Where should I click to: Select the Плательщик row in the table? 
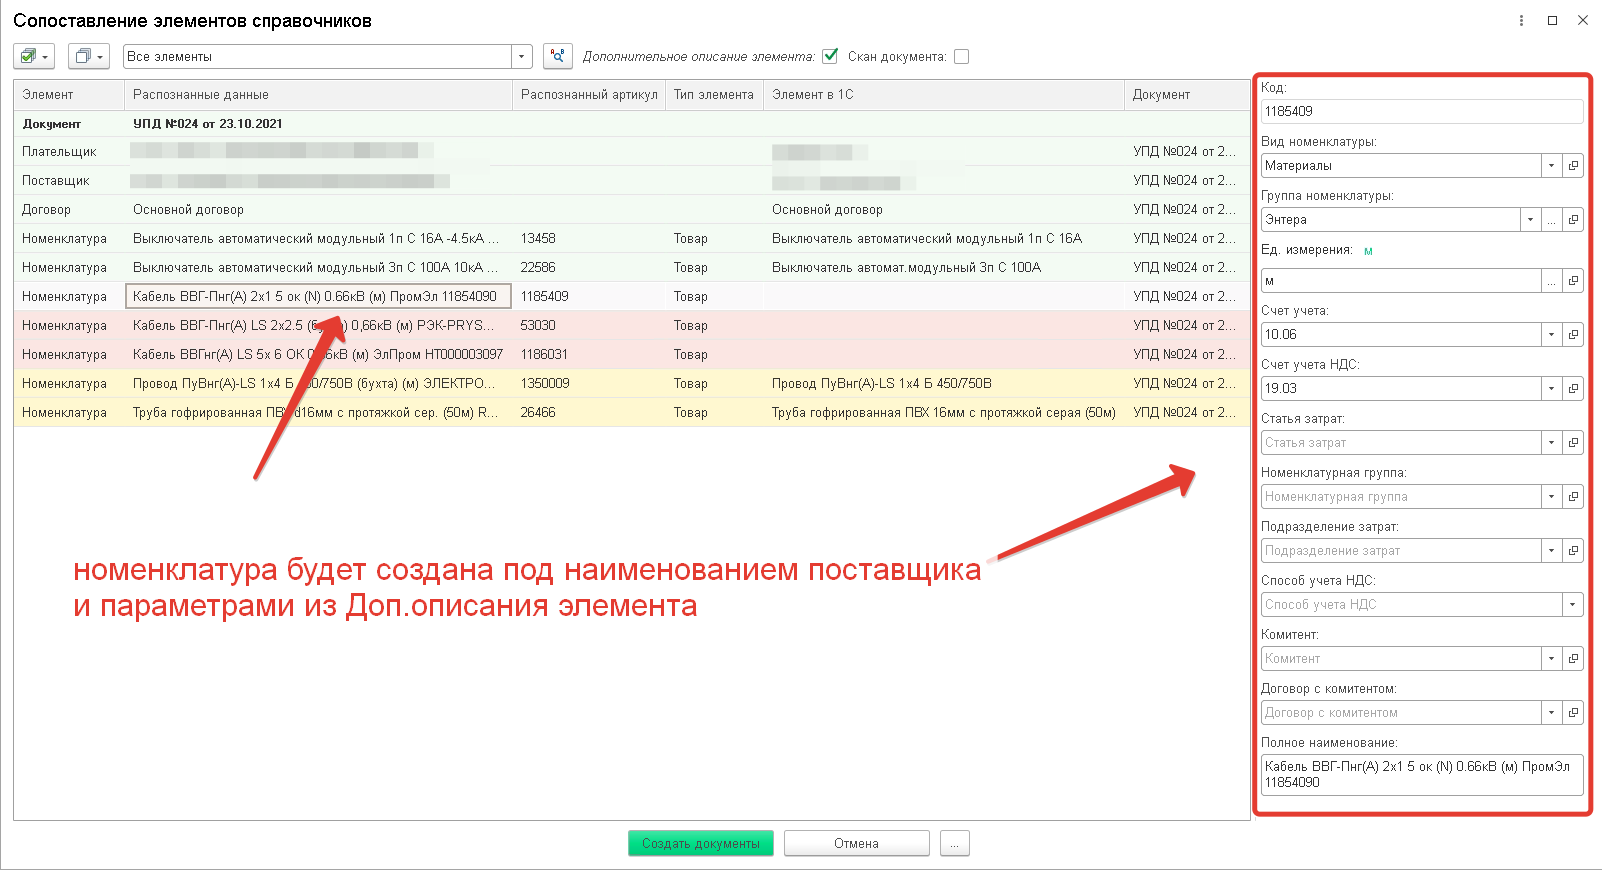coord(632,152)
